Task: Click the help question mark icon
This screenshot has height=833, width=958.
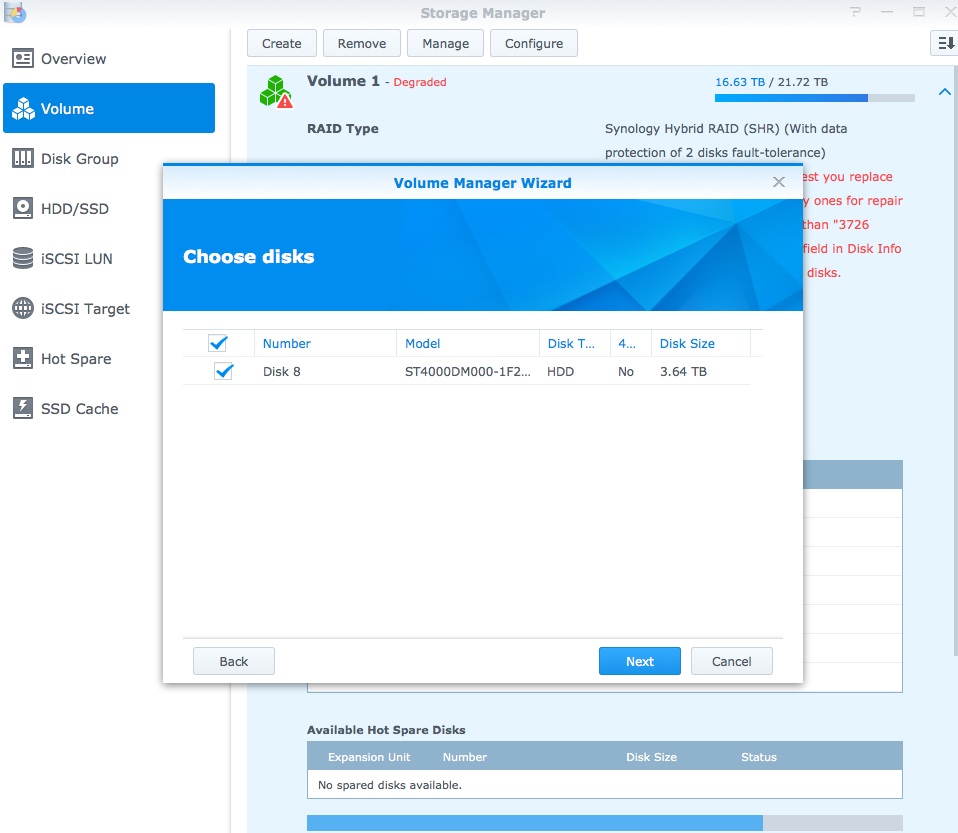Action: click(855, 12)
